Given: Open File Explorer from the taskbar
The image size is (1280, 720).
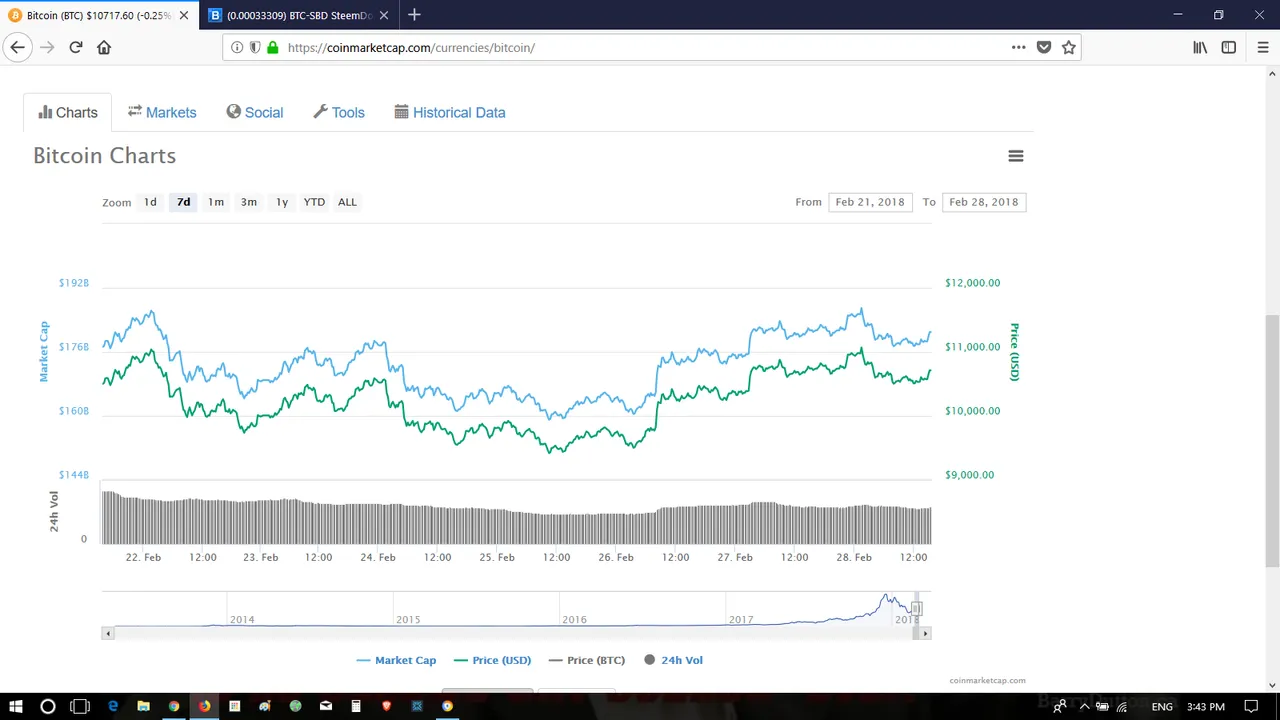Looking at the screenshot, I should [143, 706].
